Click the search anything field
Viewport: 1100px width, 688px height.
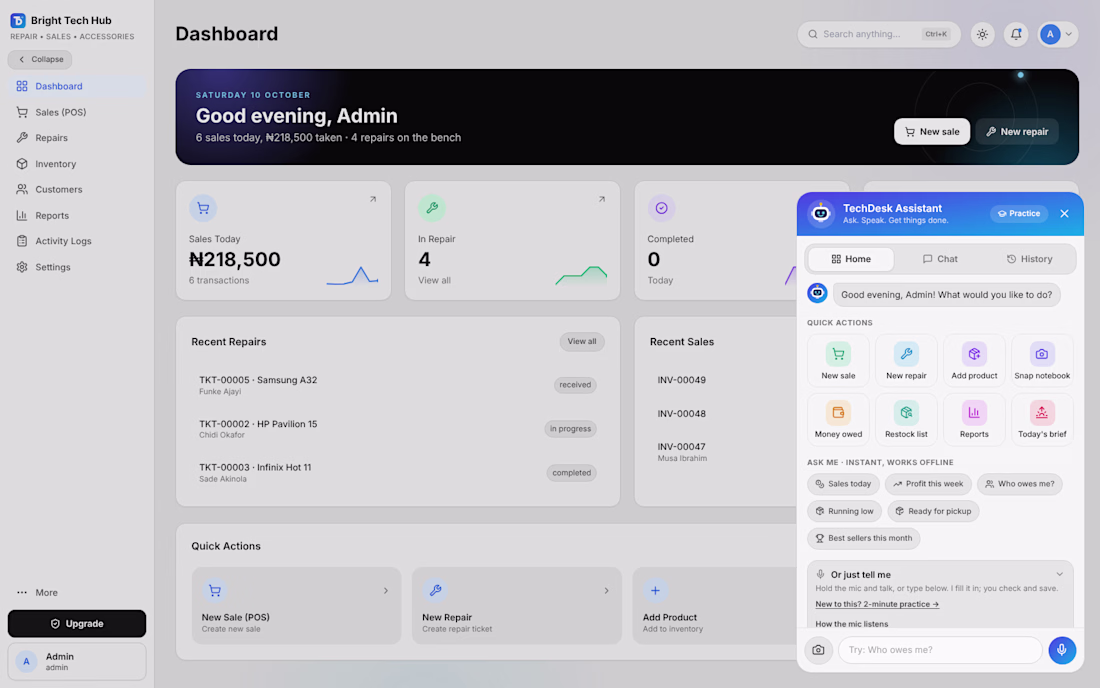pos(878,34)
